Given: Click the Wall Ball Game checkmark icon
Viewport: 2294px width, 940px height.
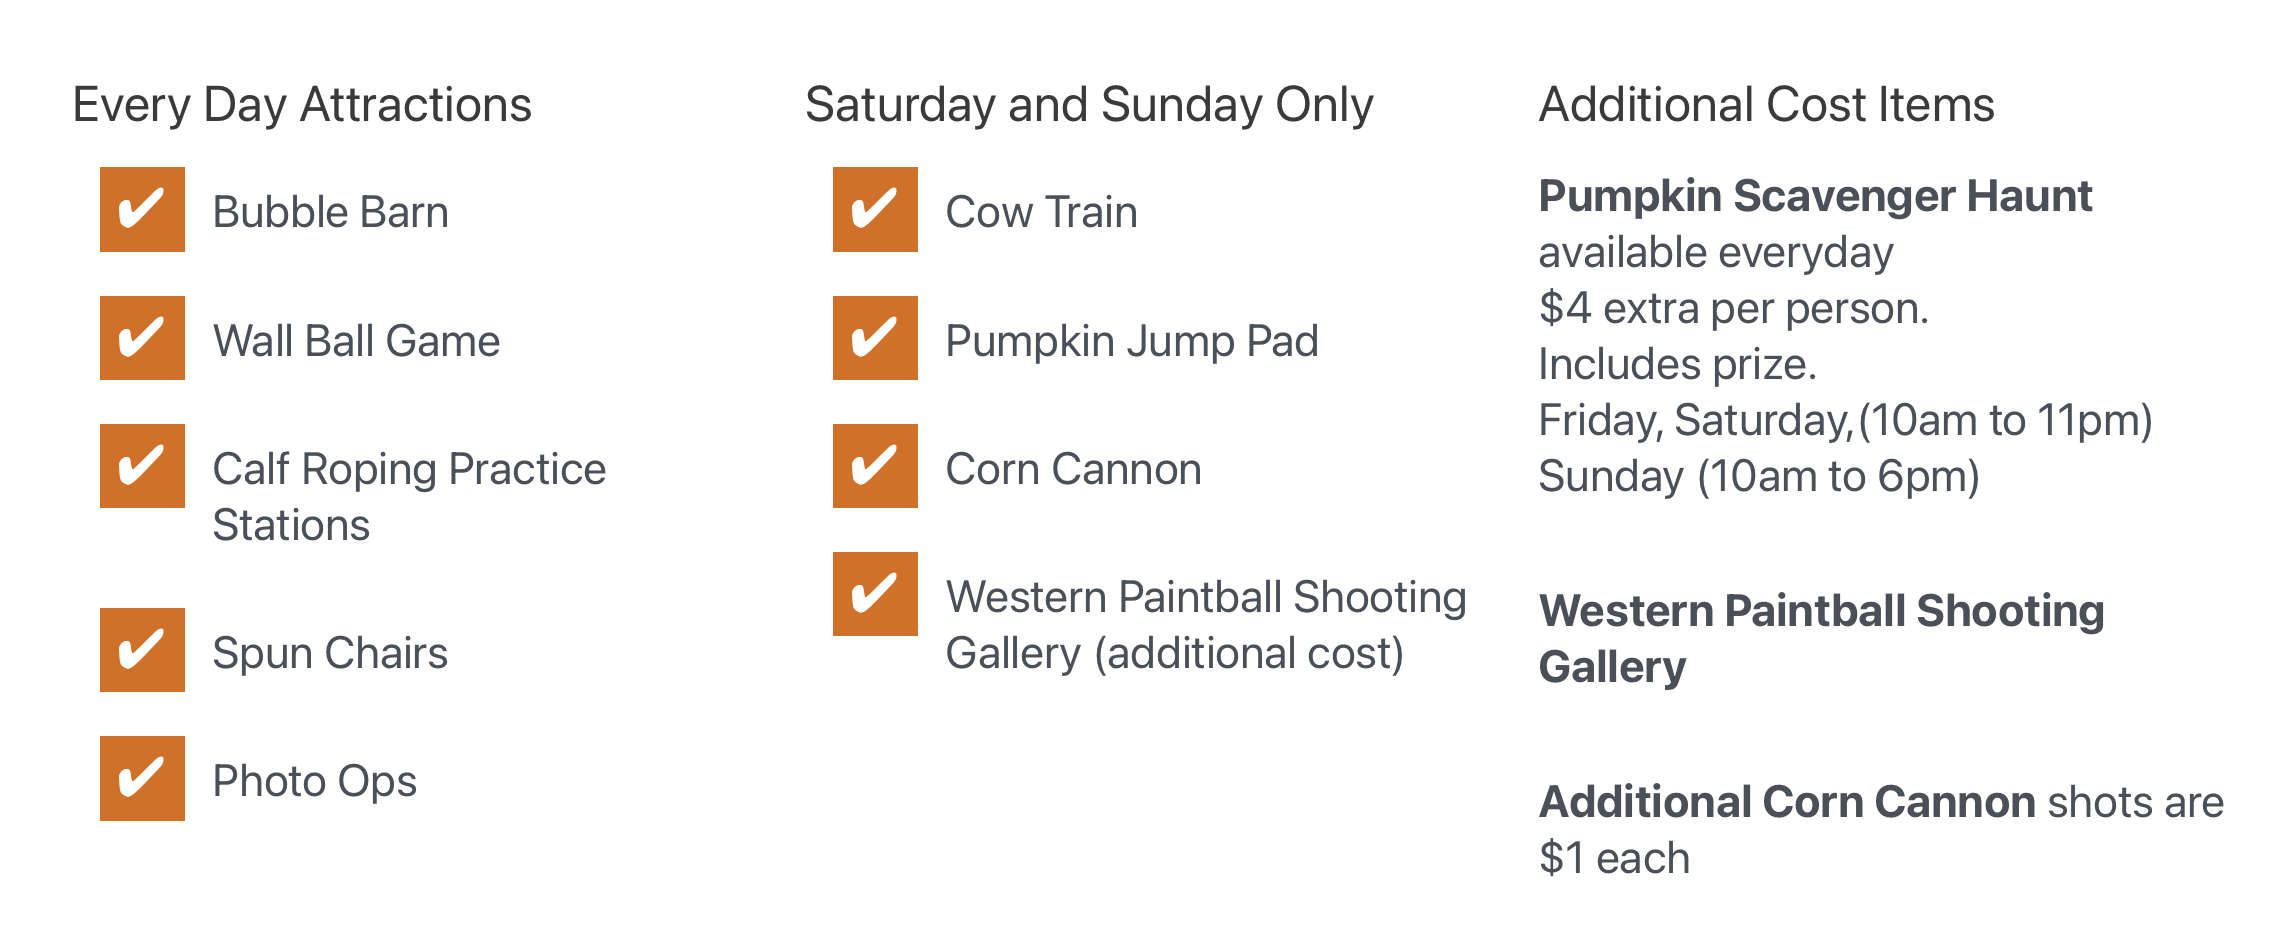Looking at the screenshot, I should click(142, 338).
